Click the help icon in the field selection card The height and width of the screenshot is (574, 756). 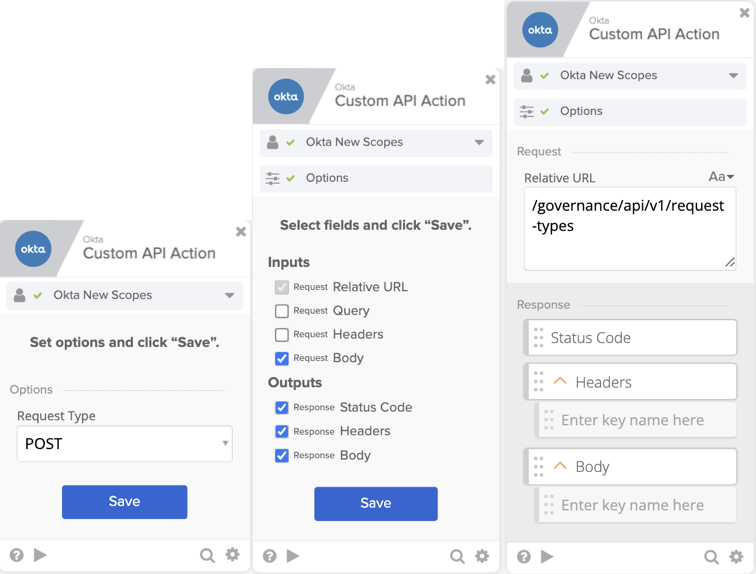pyautogui.click(x=269, y=556)
